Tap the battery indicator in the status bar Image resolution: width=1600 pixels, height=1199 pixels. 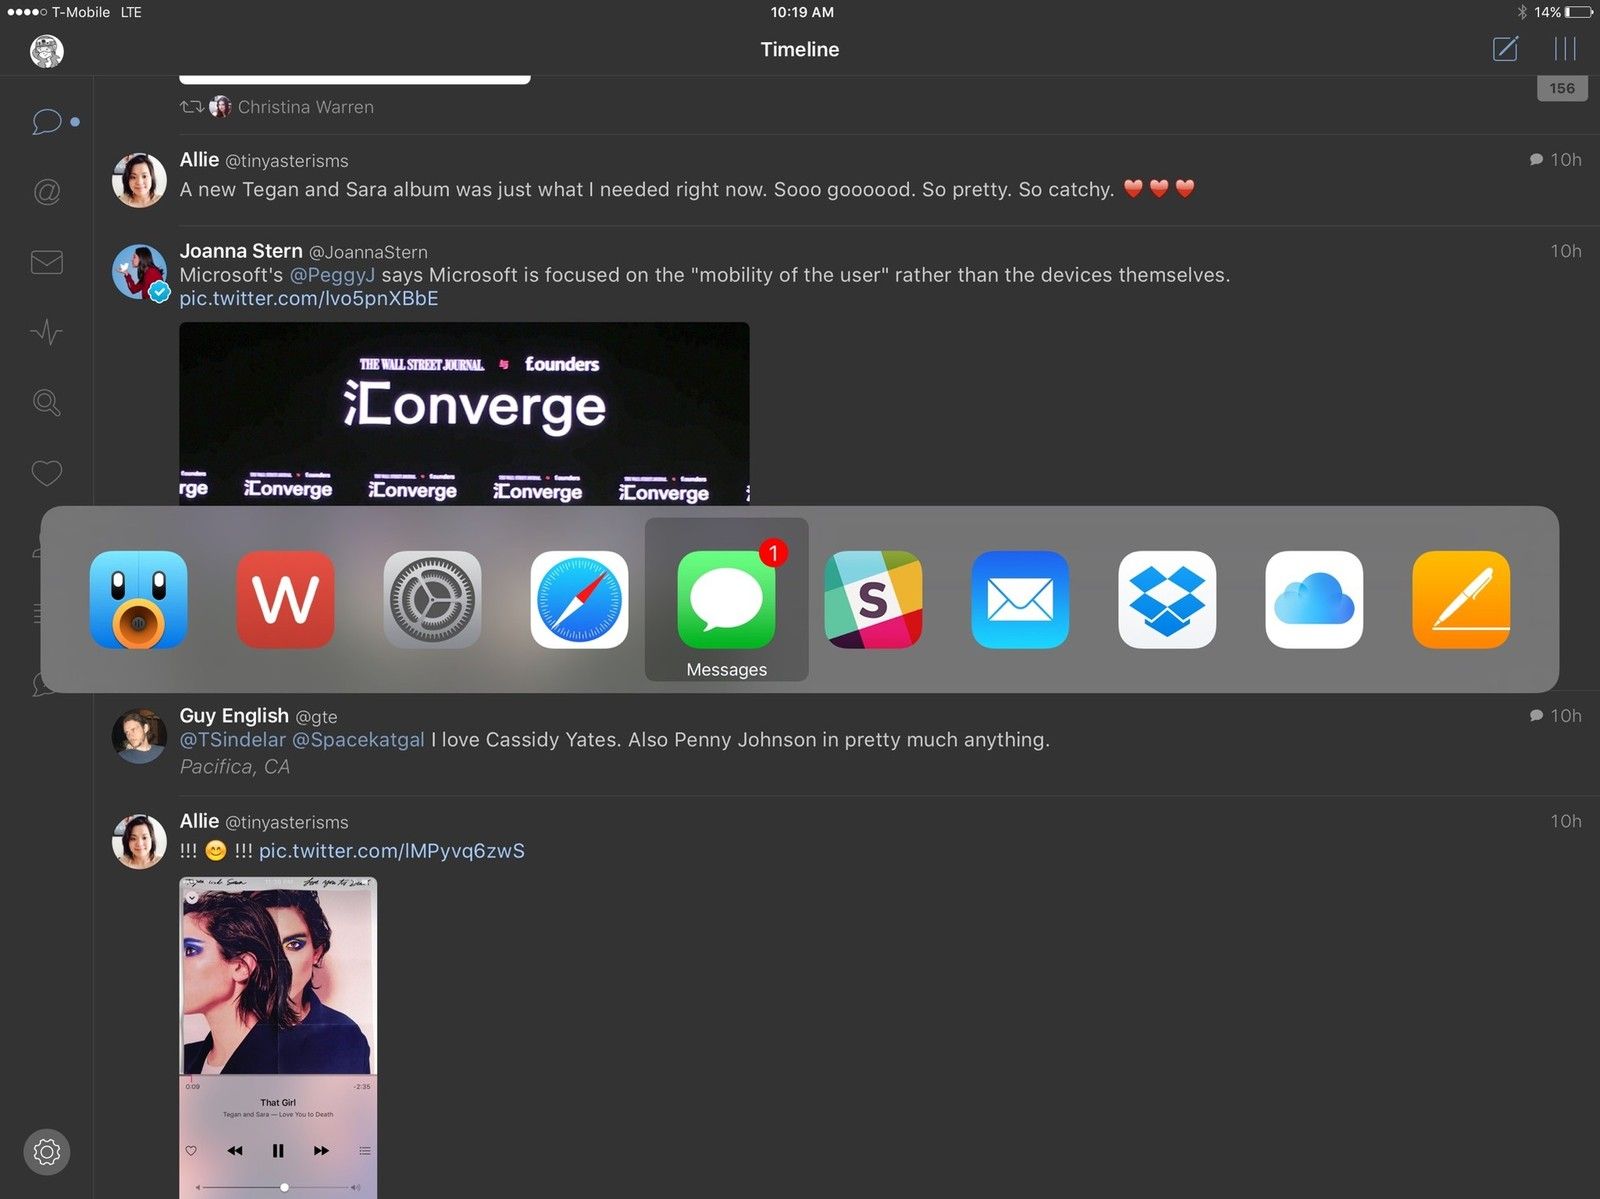[1580, 12]
